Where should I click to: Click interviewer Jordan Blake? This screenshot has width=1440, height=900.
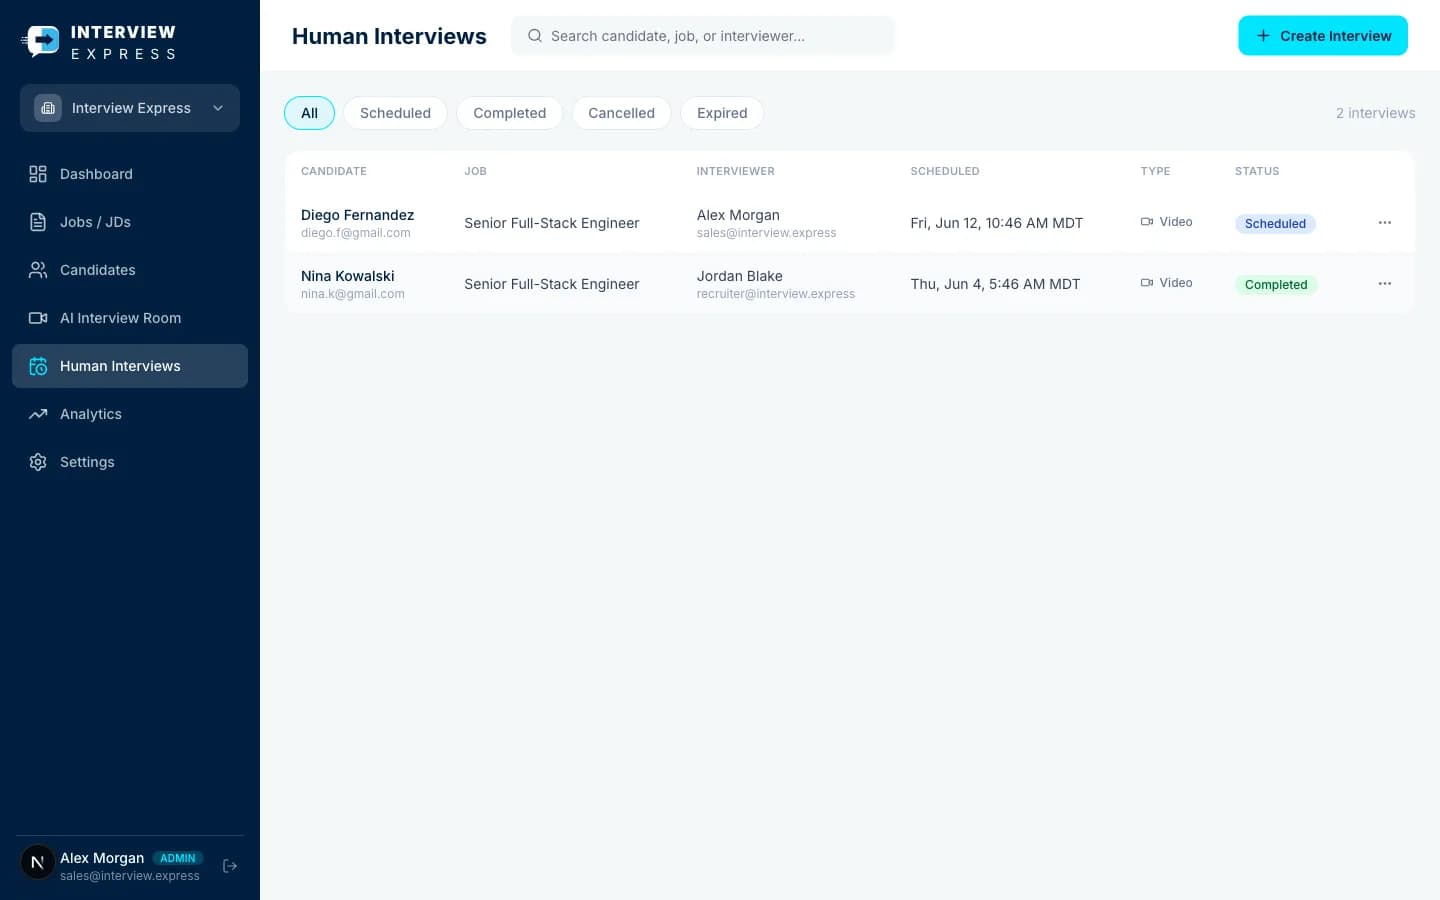(x=739, y=276)
